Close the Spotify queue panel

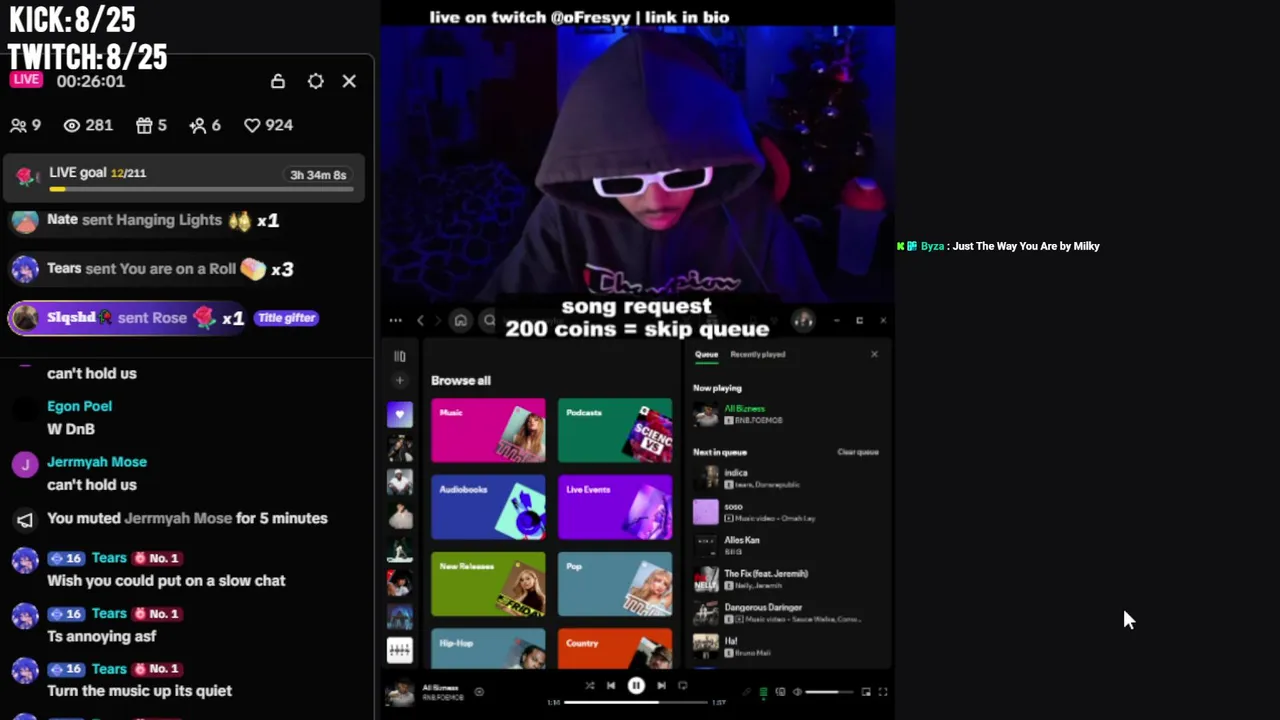(874, 354)
